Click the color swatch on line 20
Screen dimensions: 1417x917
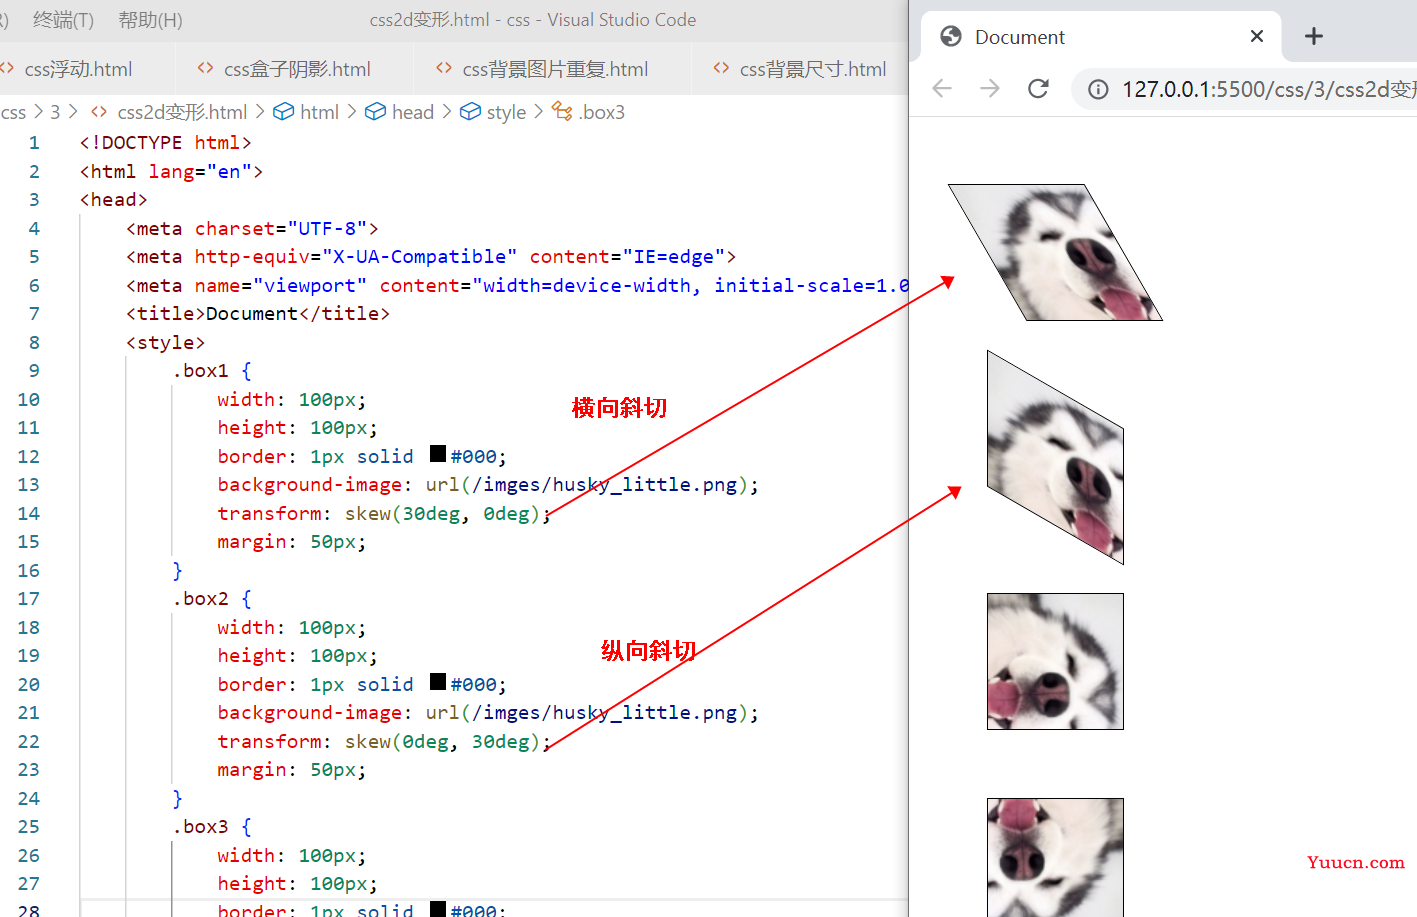[x=438, y=682]
